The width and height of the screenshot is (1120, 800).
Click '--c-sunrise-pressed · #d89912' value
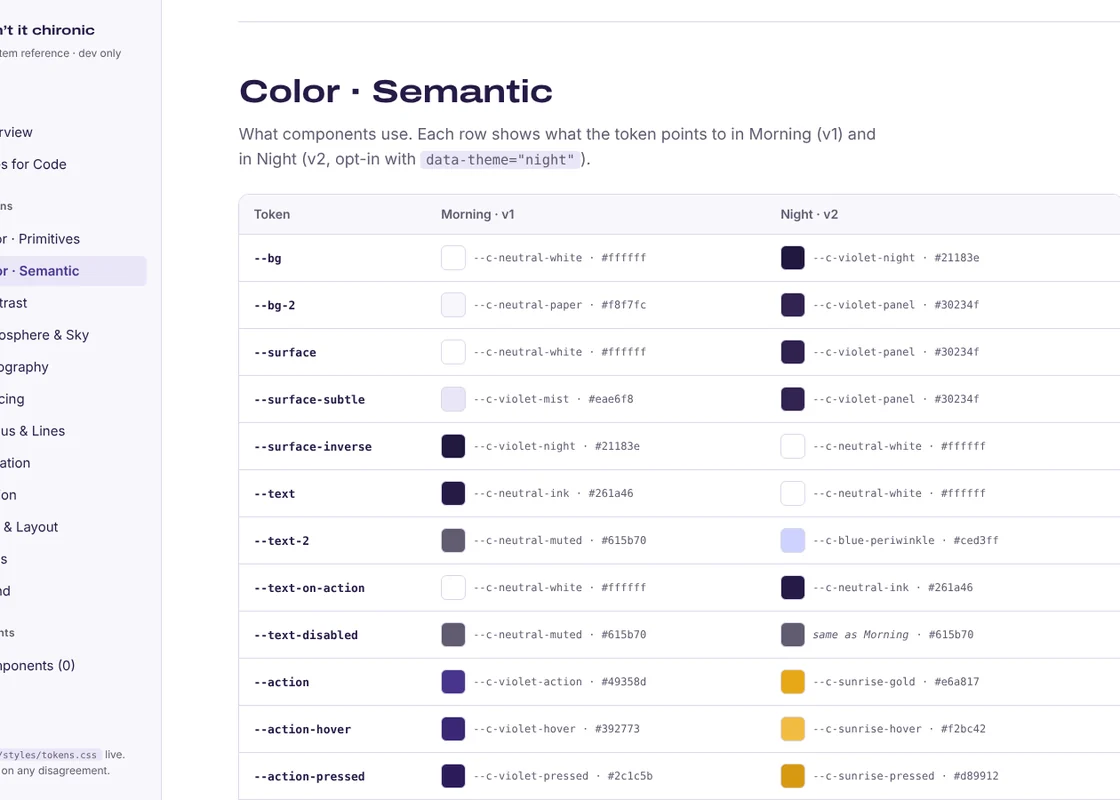(906, 776)
